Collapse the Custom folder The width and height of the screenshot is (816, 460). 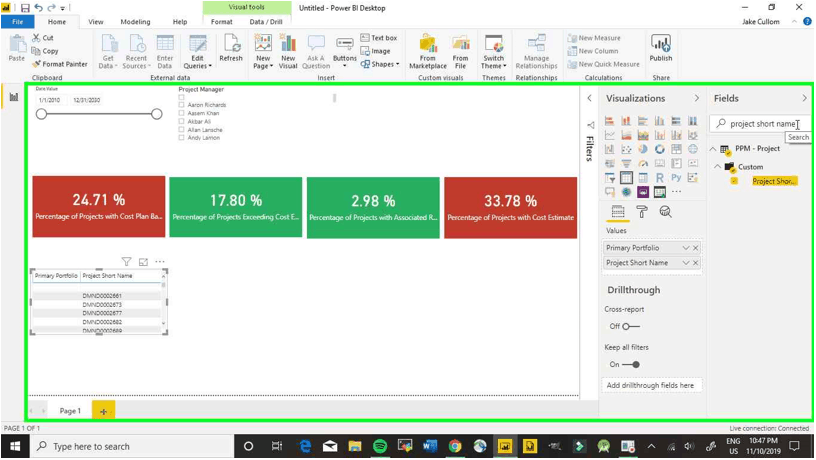tap(718, 167)
